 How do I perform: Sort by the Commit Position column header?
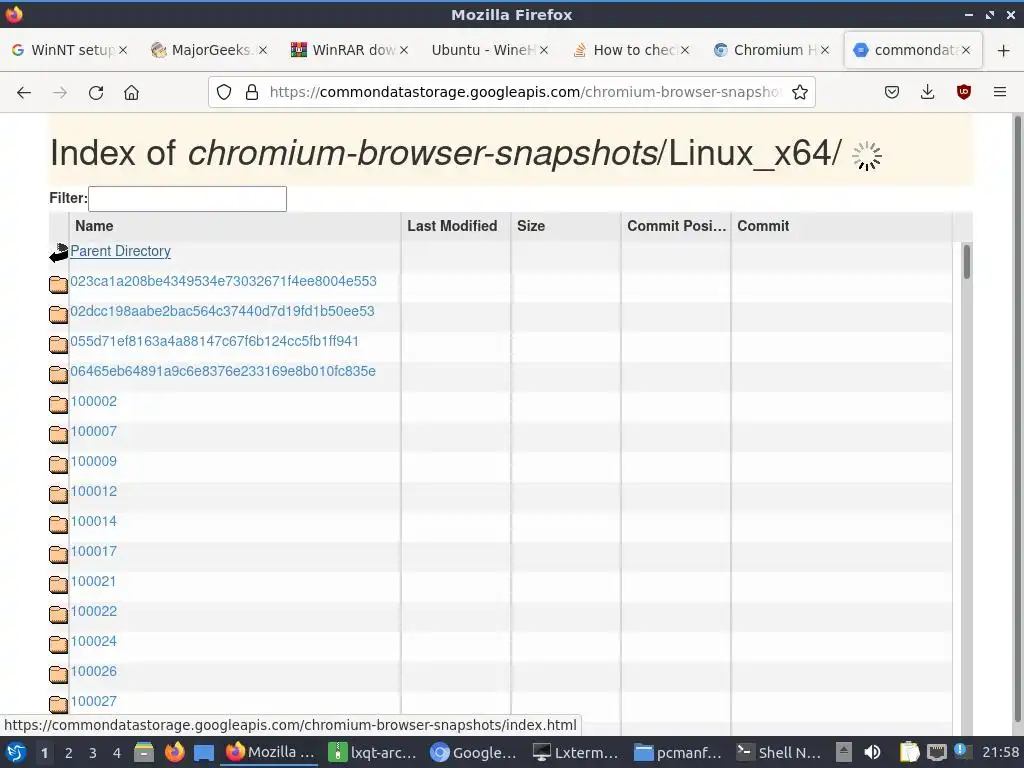click(x=676, y=226)
